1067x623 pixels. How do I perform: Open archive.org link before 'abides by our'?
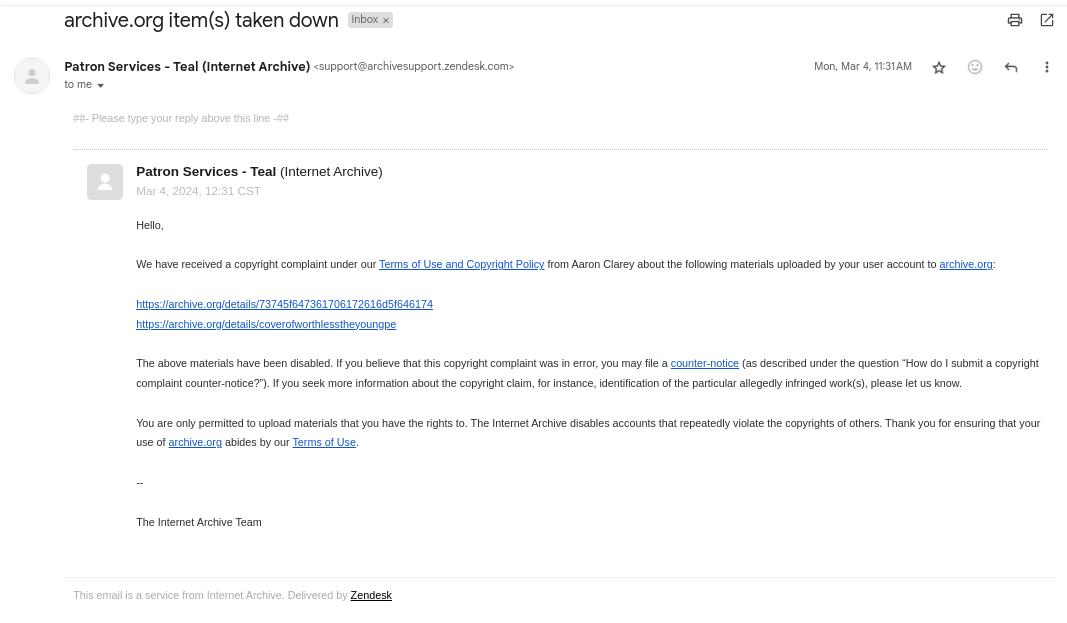(195, 442)
